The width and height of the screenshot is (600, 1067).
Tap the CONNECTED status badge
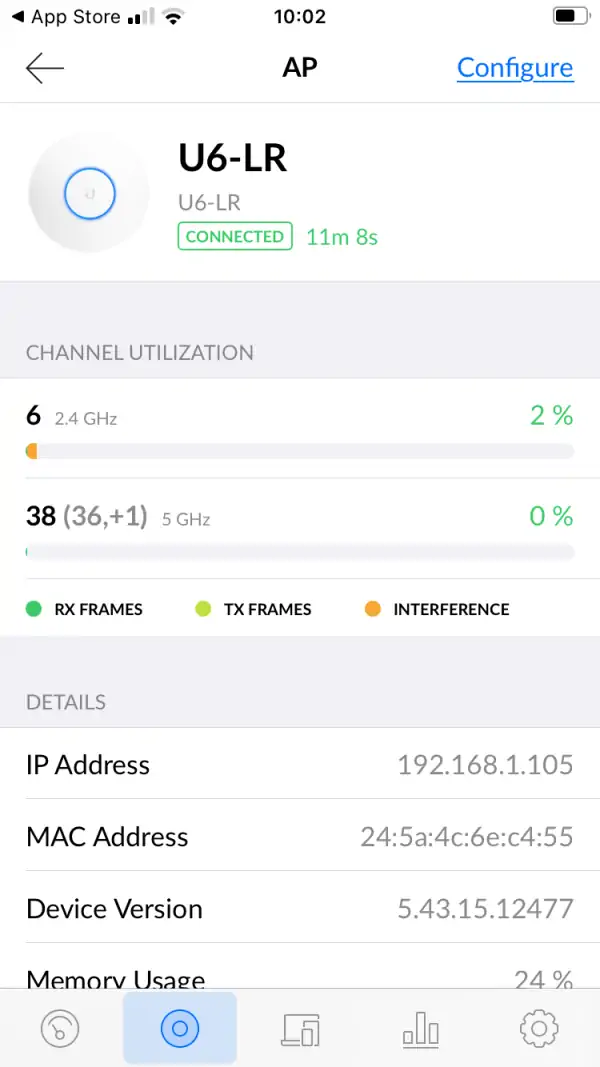pos(235,237)
